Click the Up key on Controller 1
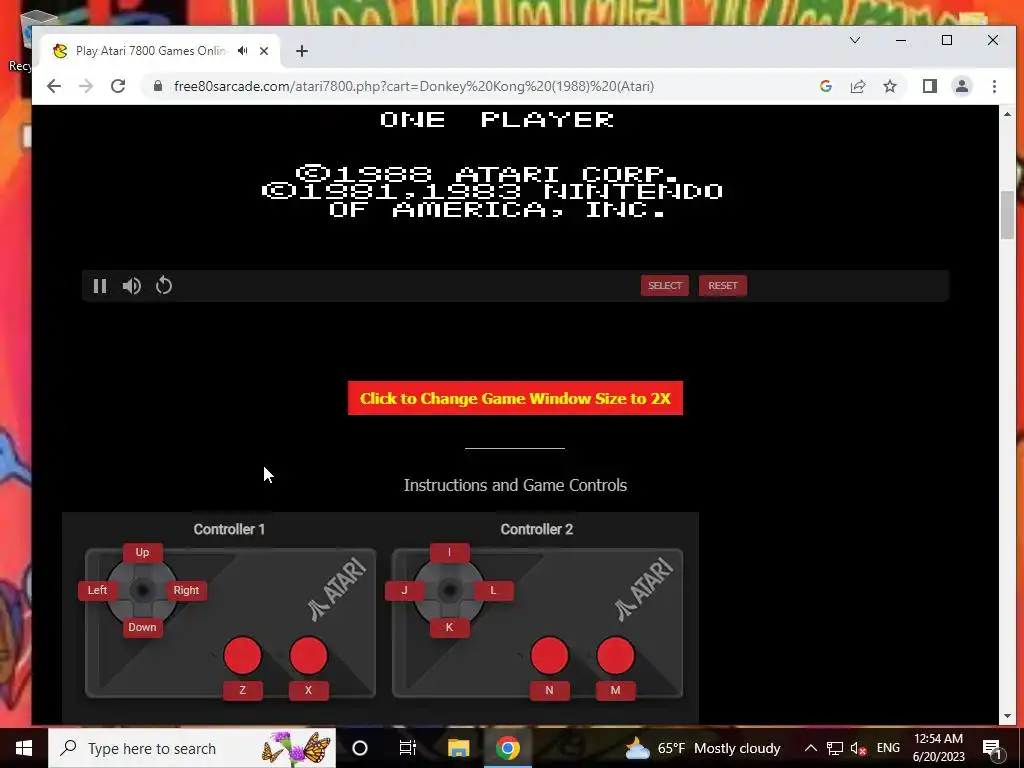This screenshot has width=1024, height=768. pos(142,552)
